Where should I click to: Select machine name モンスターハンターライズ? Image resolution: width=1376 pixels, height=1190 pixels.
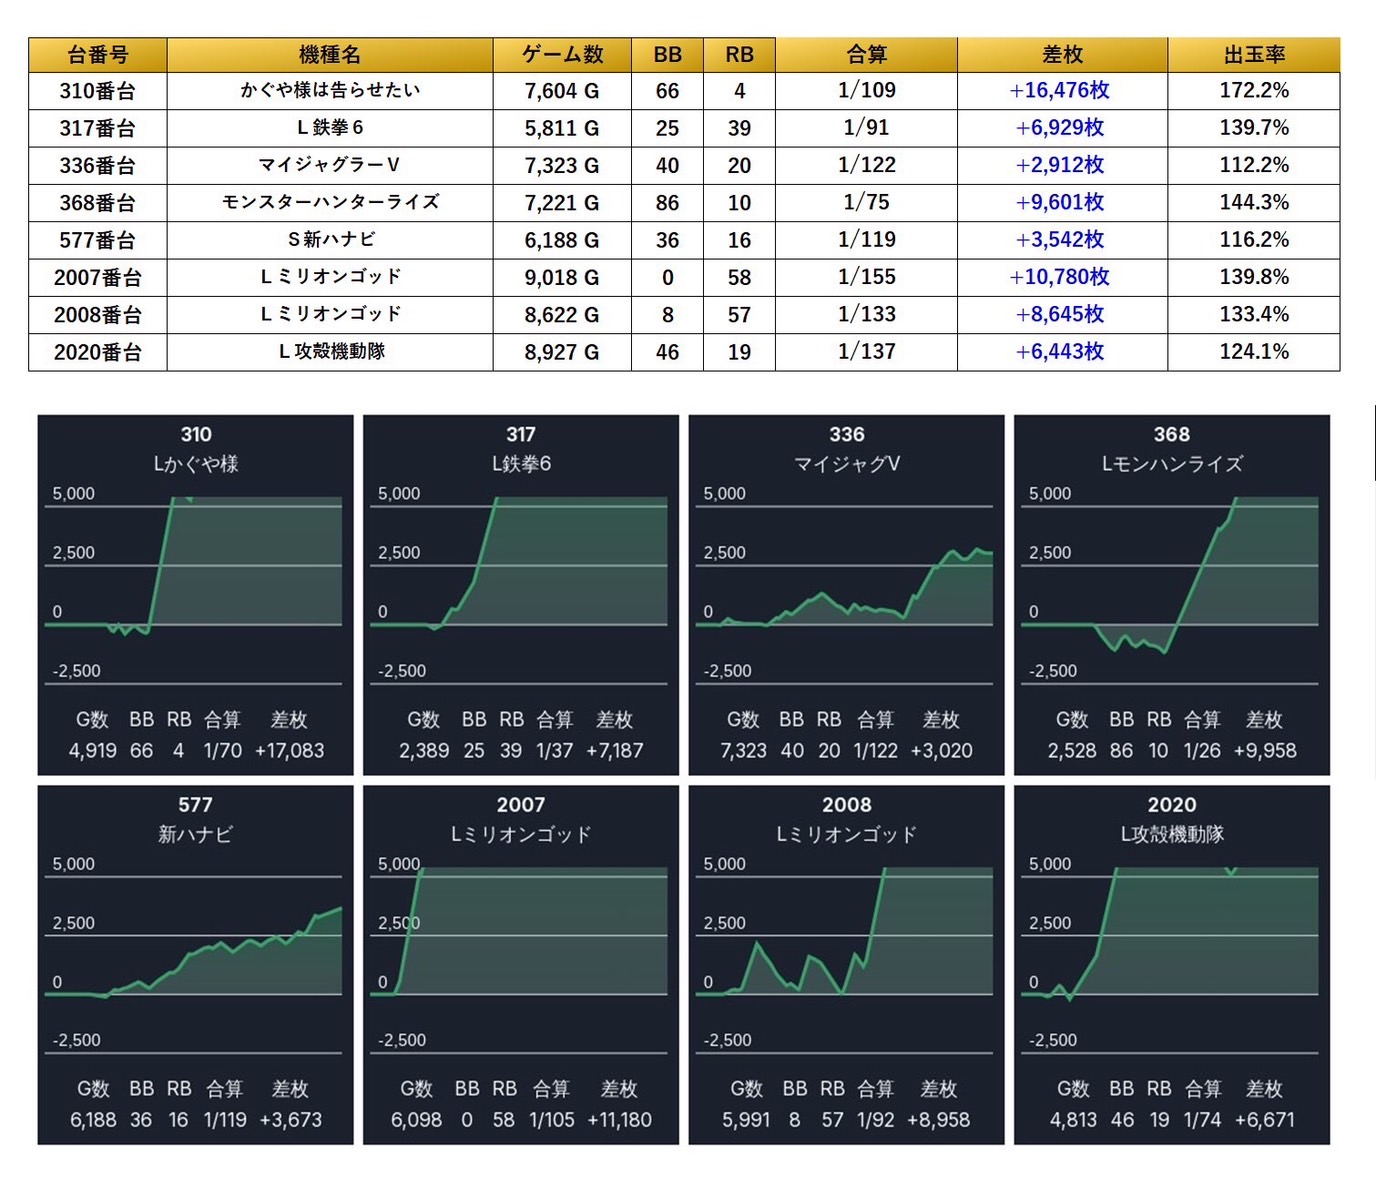coord(330,202)
